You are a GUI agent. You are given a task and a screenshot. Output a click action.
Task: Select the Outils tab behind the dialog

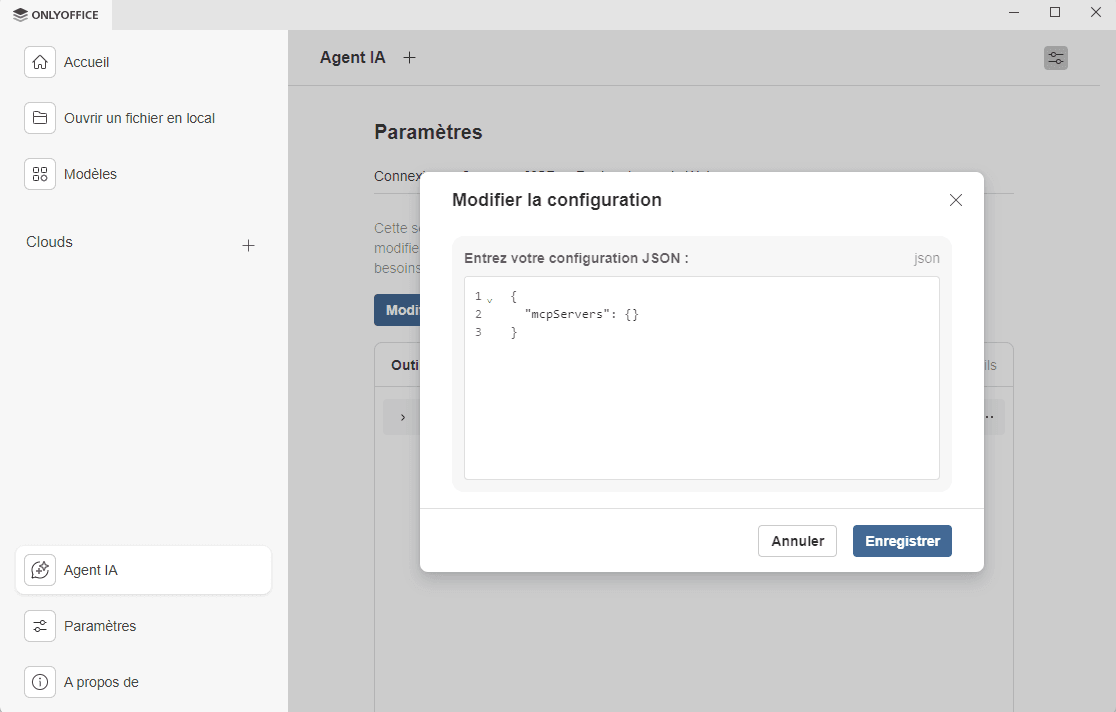pos(402,364)
